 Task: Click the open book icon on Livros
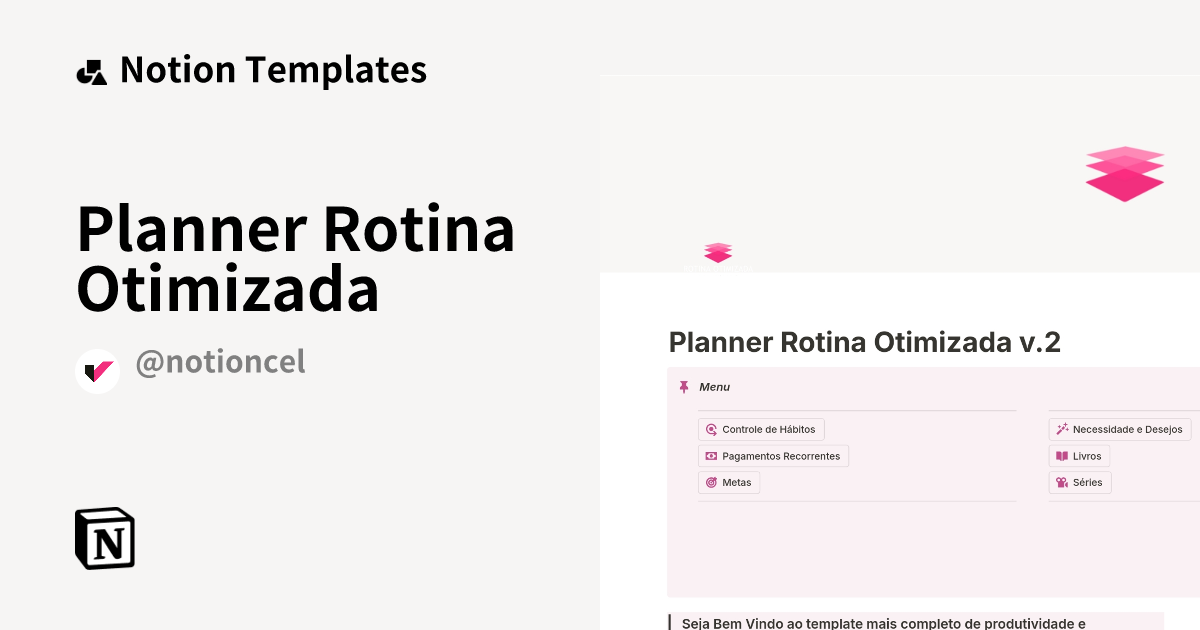[1060, 456]
